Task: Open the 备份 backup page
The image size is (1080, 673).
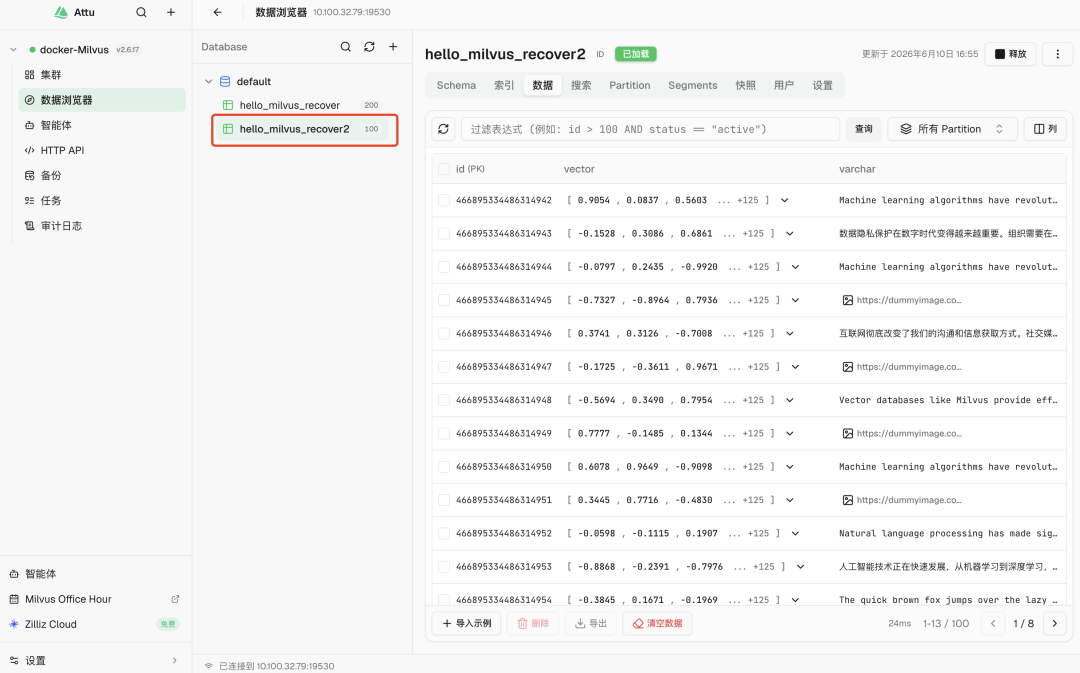Action: (x=102, y=176)
